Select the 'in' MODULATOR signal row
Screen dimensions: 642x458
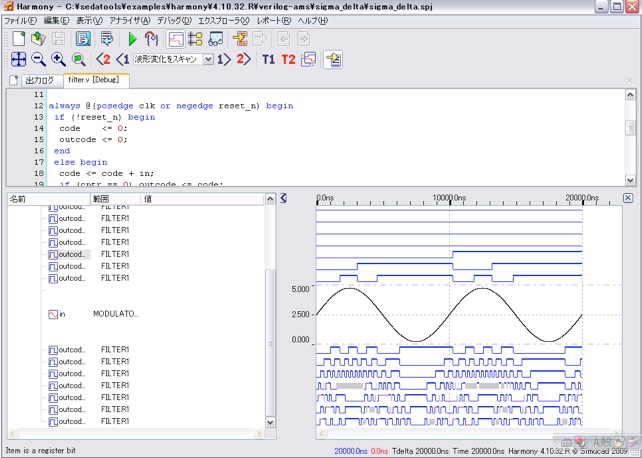(60, 314)
